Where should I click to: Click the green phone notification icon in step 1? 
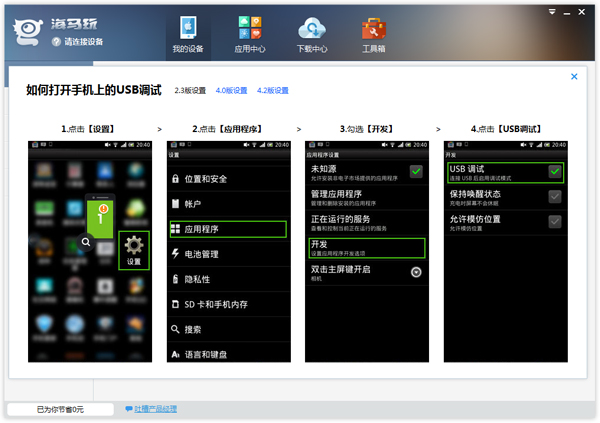click(x=100, y=216)
